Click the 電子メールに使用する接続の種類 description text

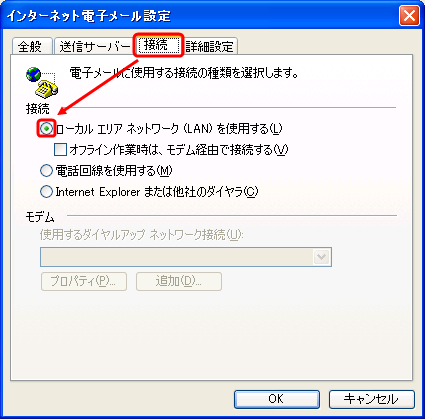click(x=184, y=73)
